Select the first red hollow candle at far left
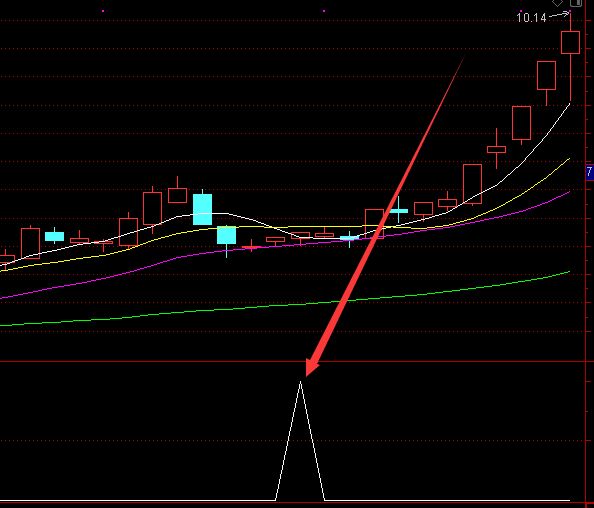 click(x=6, y=260)
